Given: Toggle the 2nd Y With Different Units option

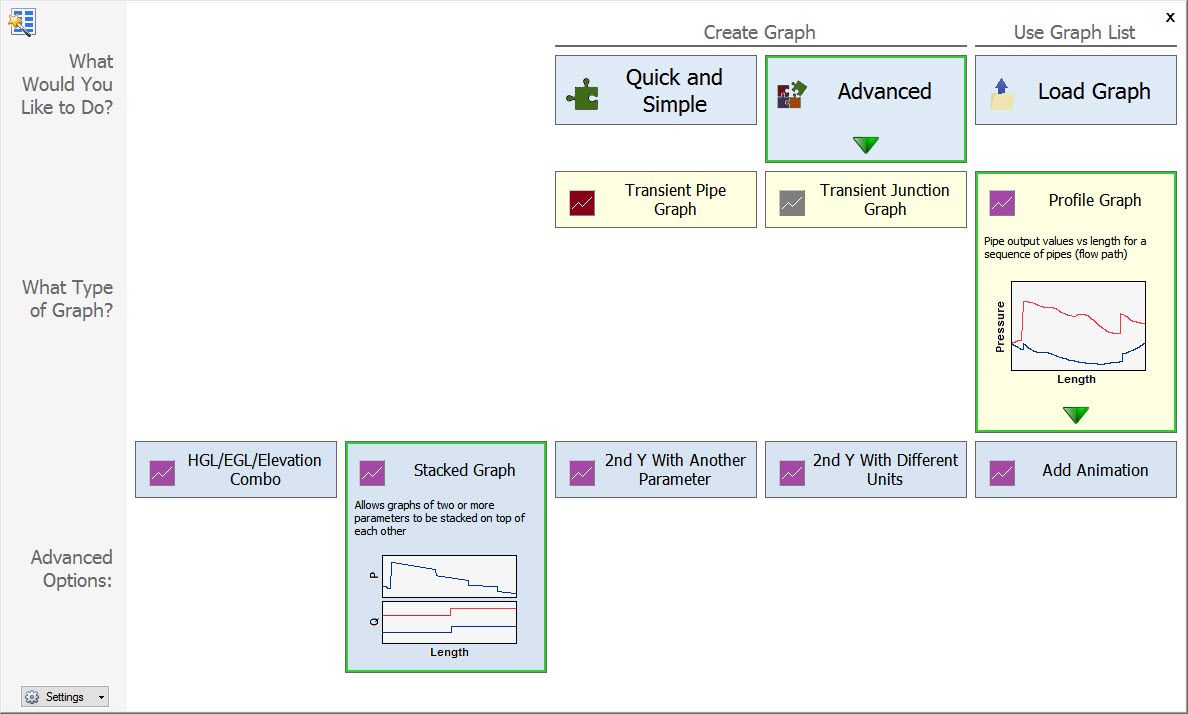Looking at the screenshot, I should [865, 468].
